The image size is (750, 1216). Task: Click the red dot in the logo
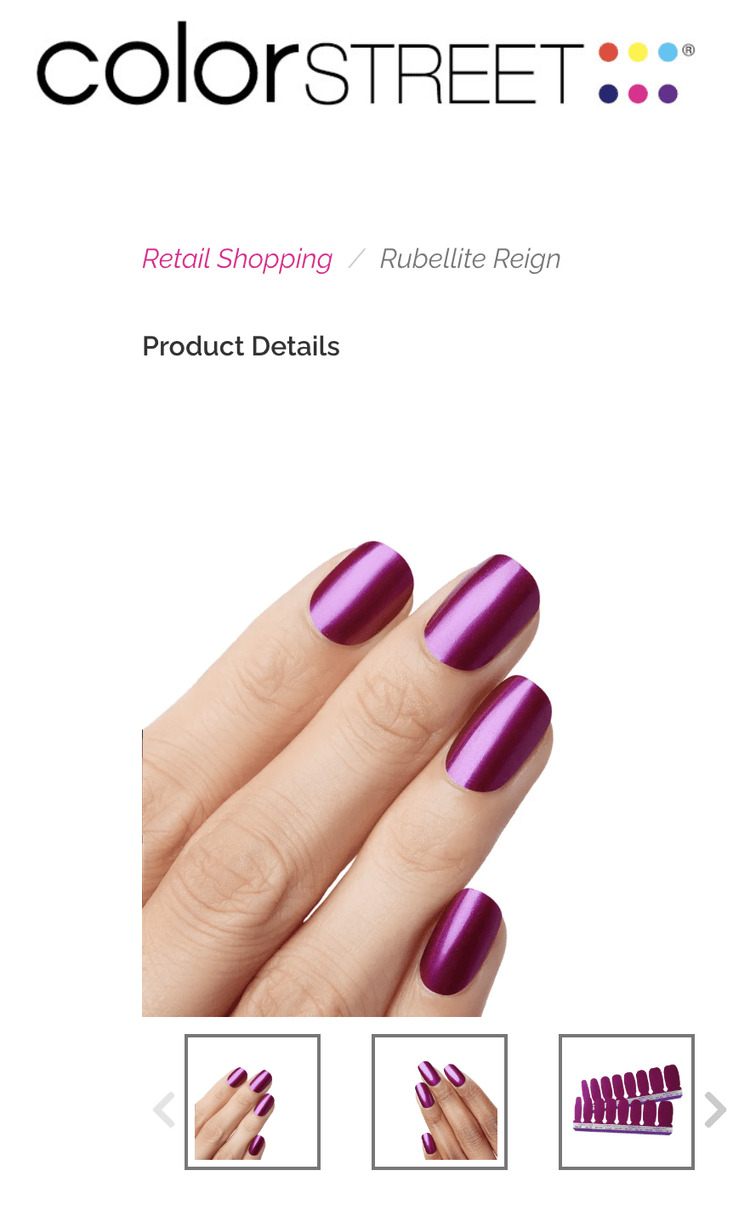(x=608, y=53)
